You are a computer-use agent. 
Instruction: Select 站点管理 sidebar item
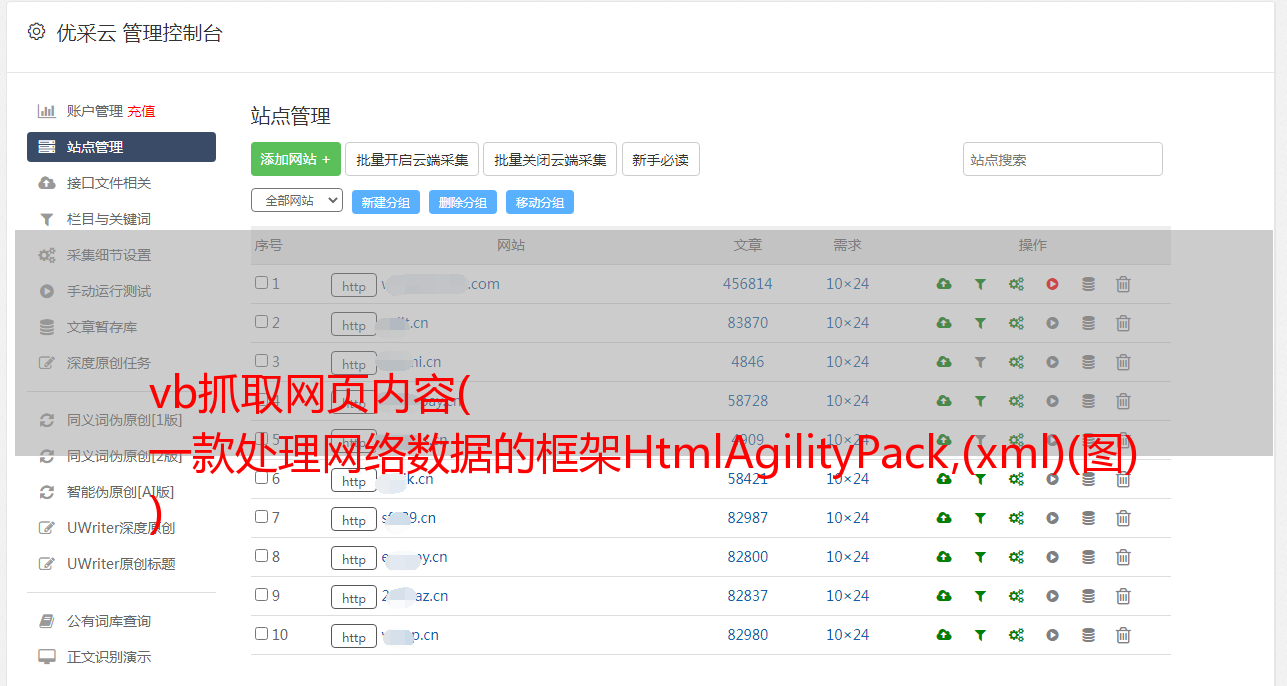[x=121, y=147]
